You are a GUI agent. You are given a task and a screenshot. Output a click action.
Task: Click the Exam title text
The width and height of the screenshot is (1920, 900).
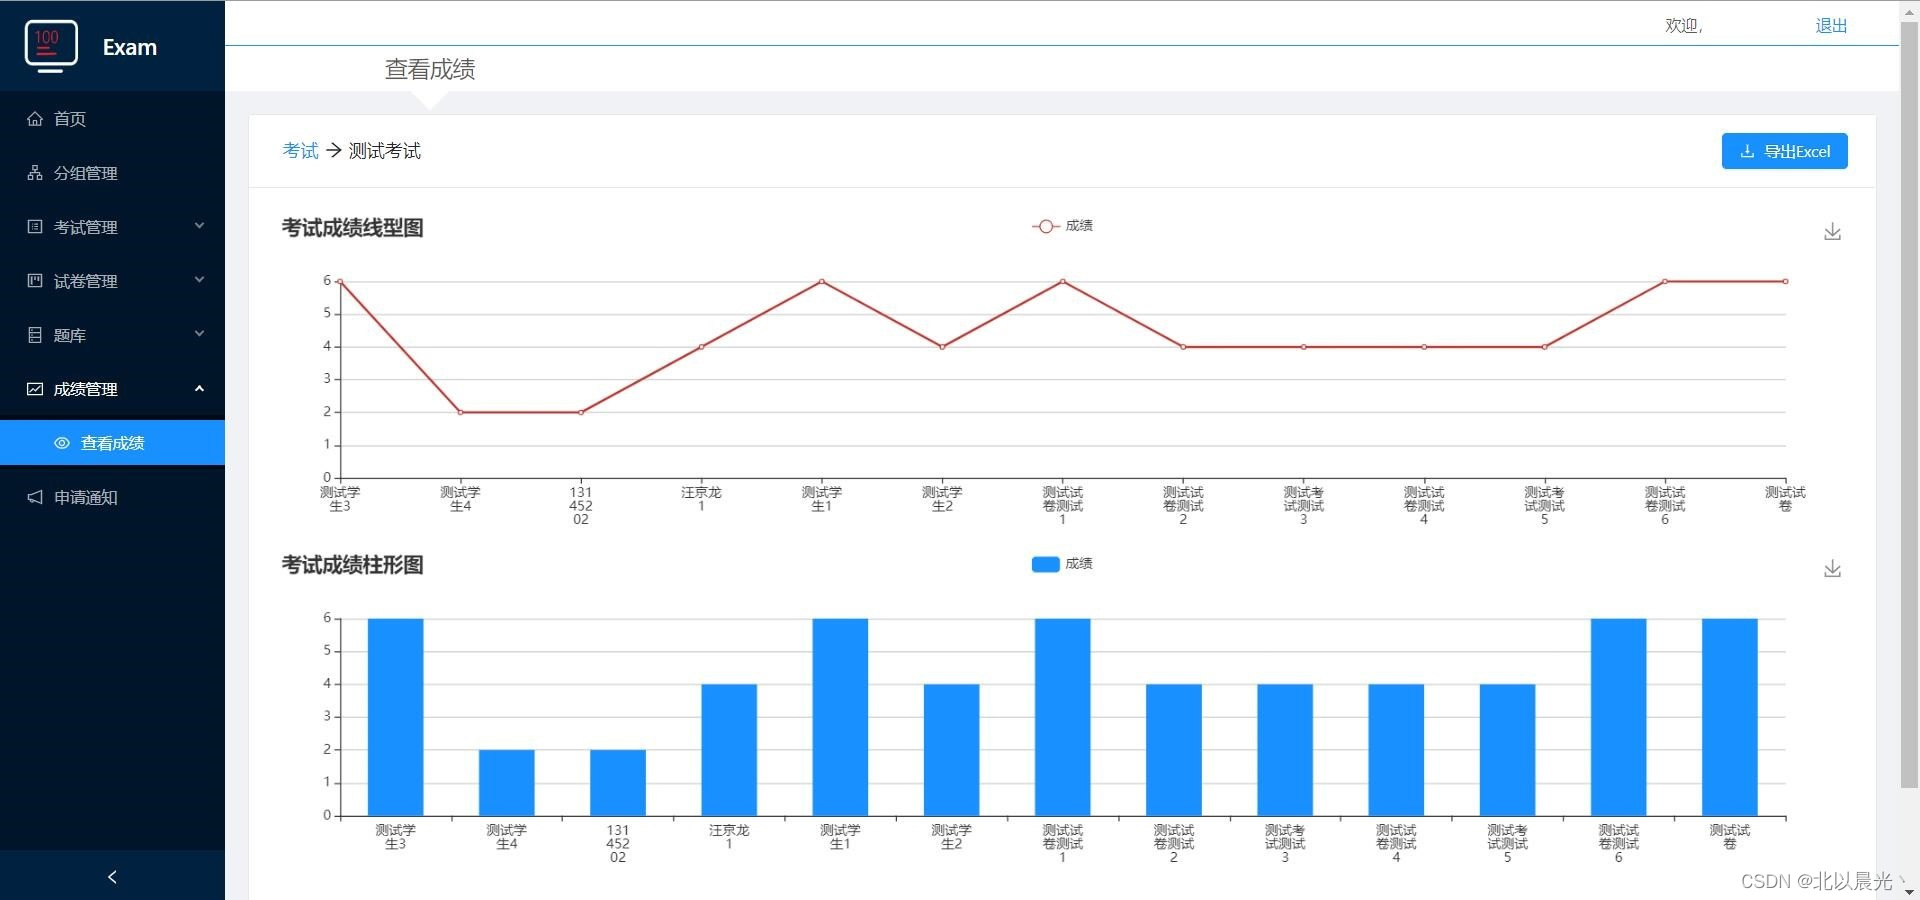tap(130, 47)
